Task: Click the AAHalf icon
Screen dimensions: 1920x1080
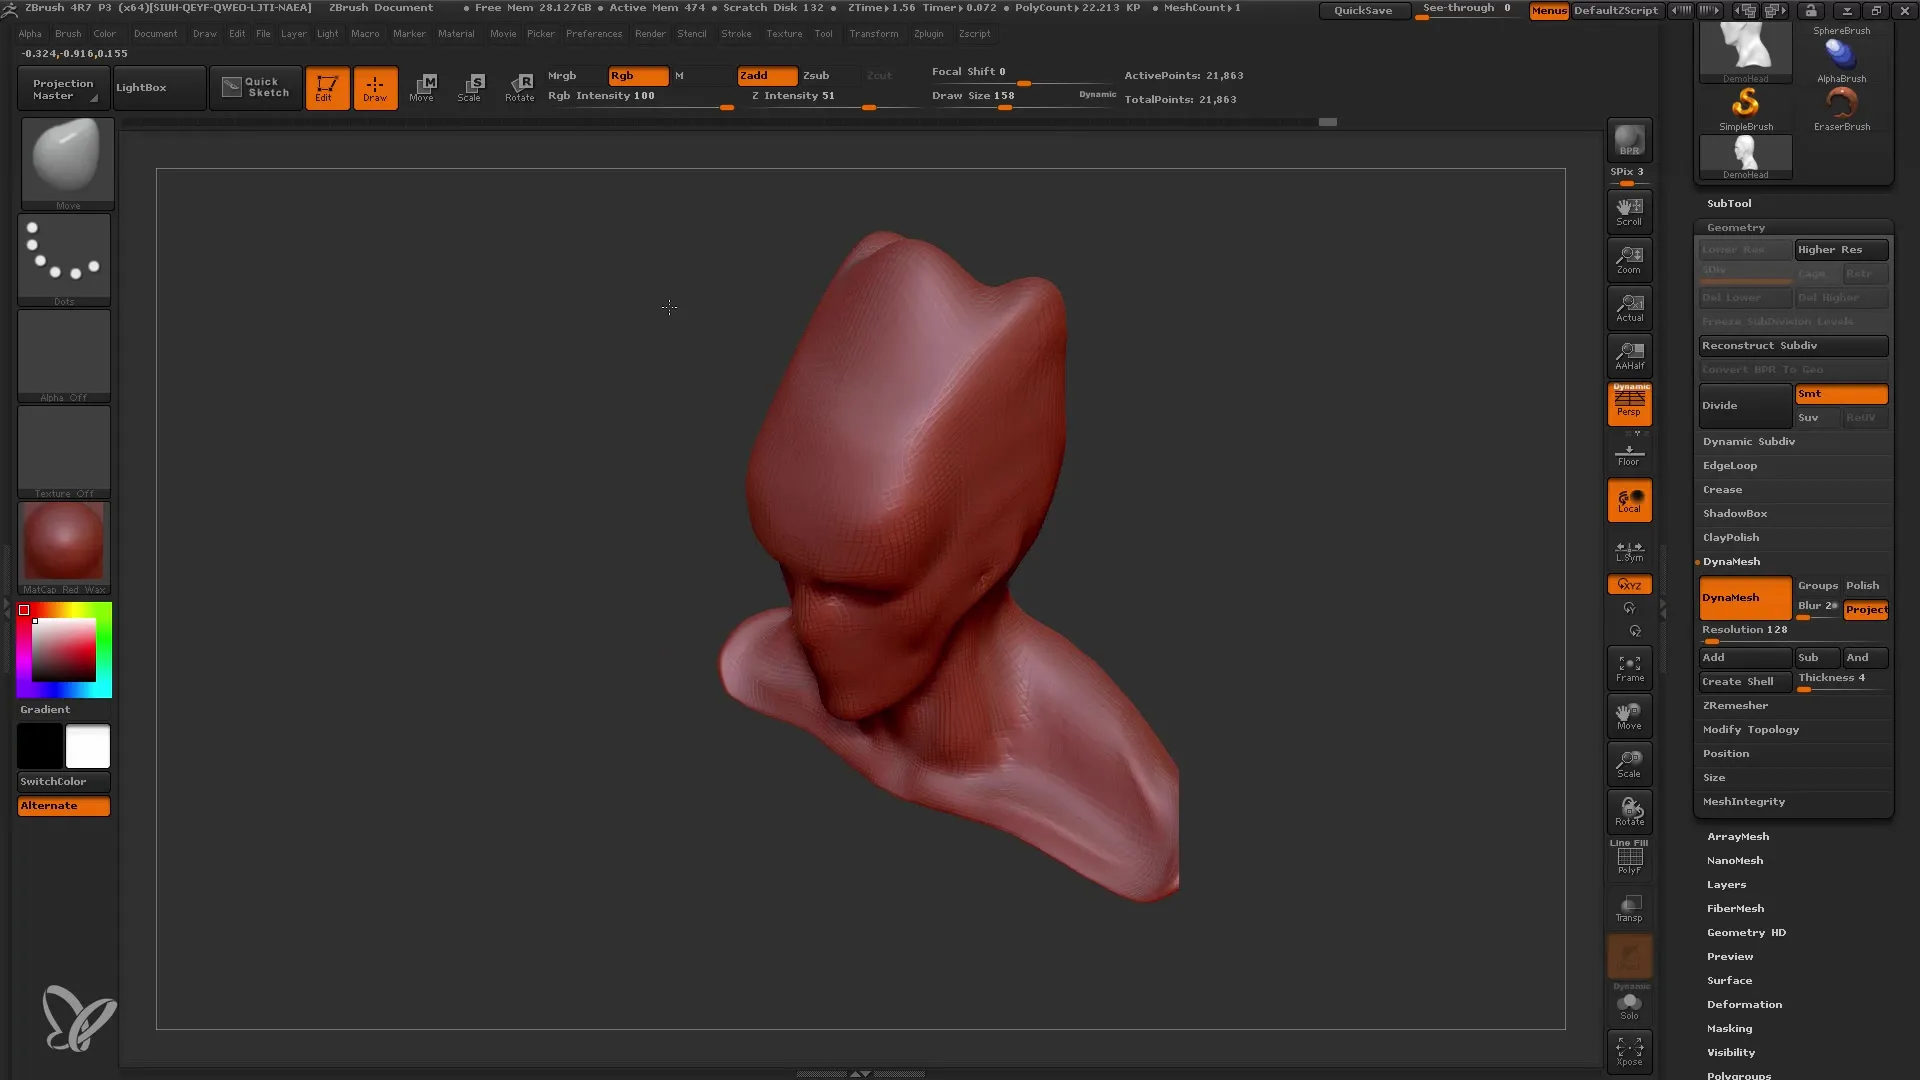Action: click(1629, 355)
